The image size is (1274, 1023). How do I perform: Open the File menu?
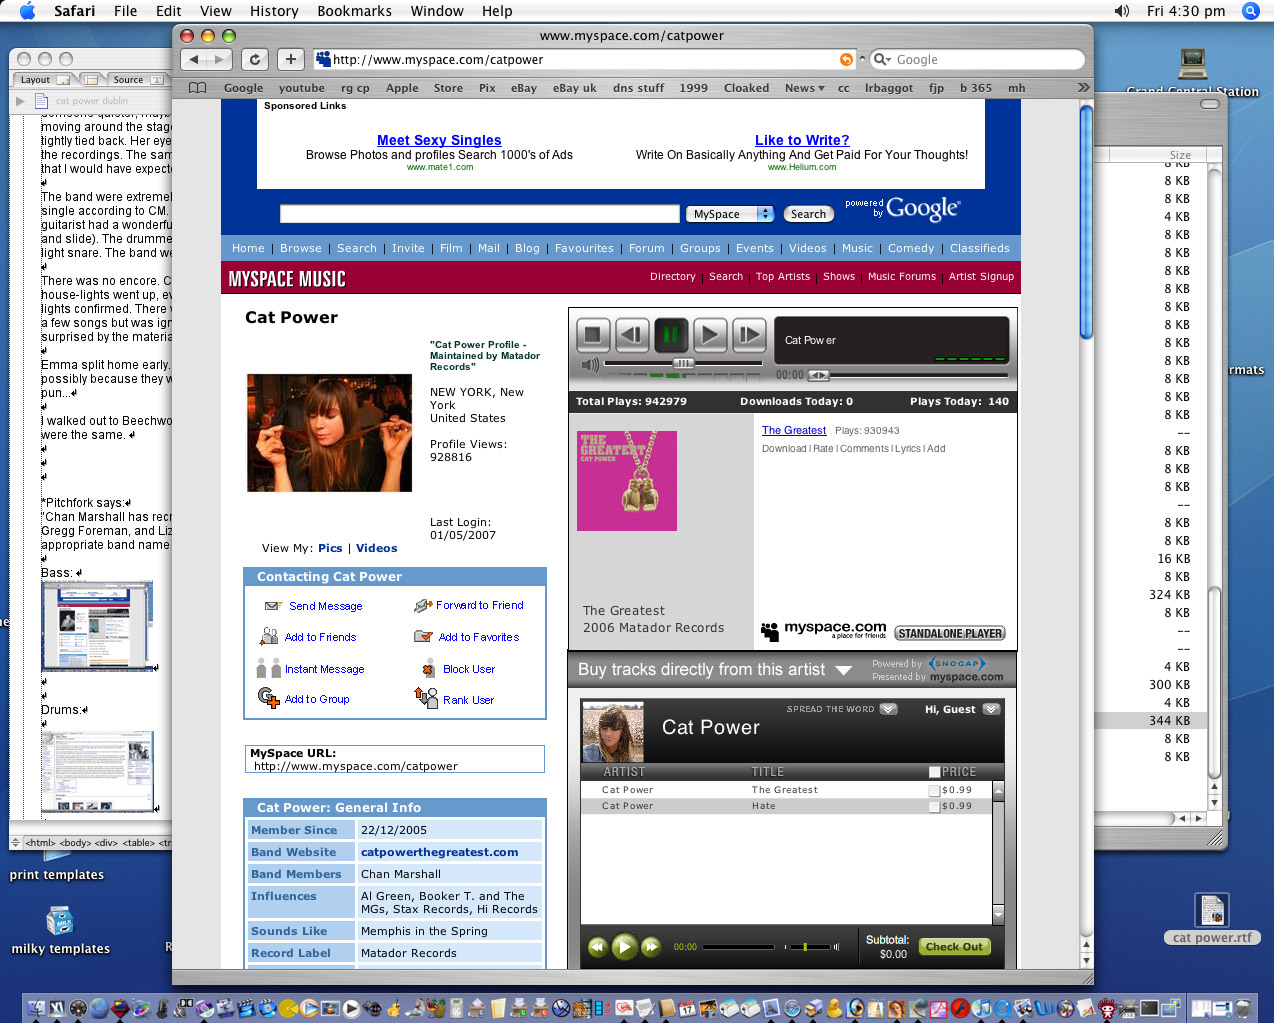tap(125, 11)
